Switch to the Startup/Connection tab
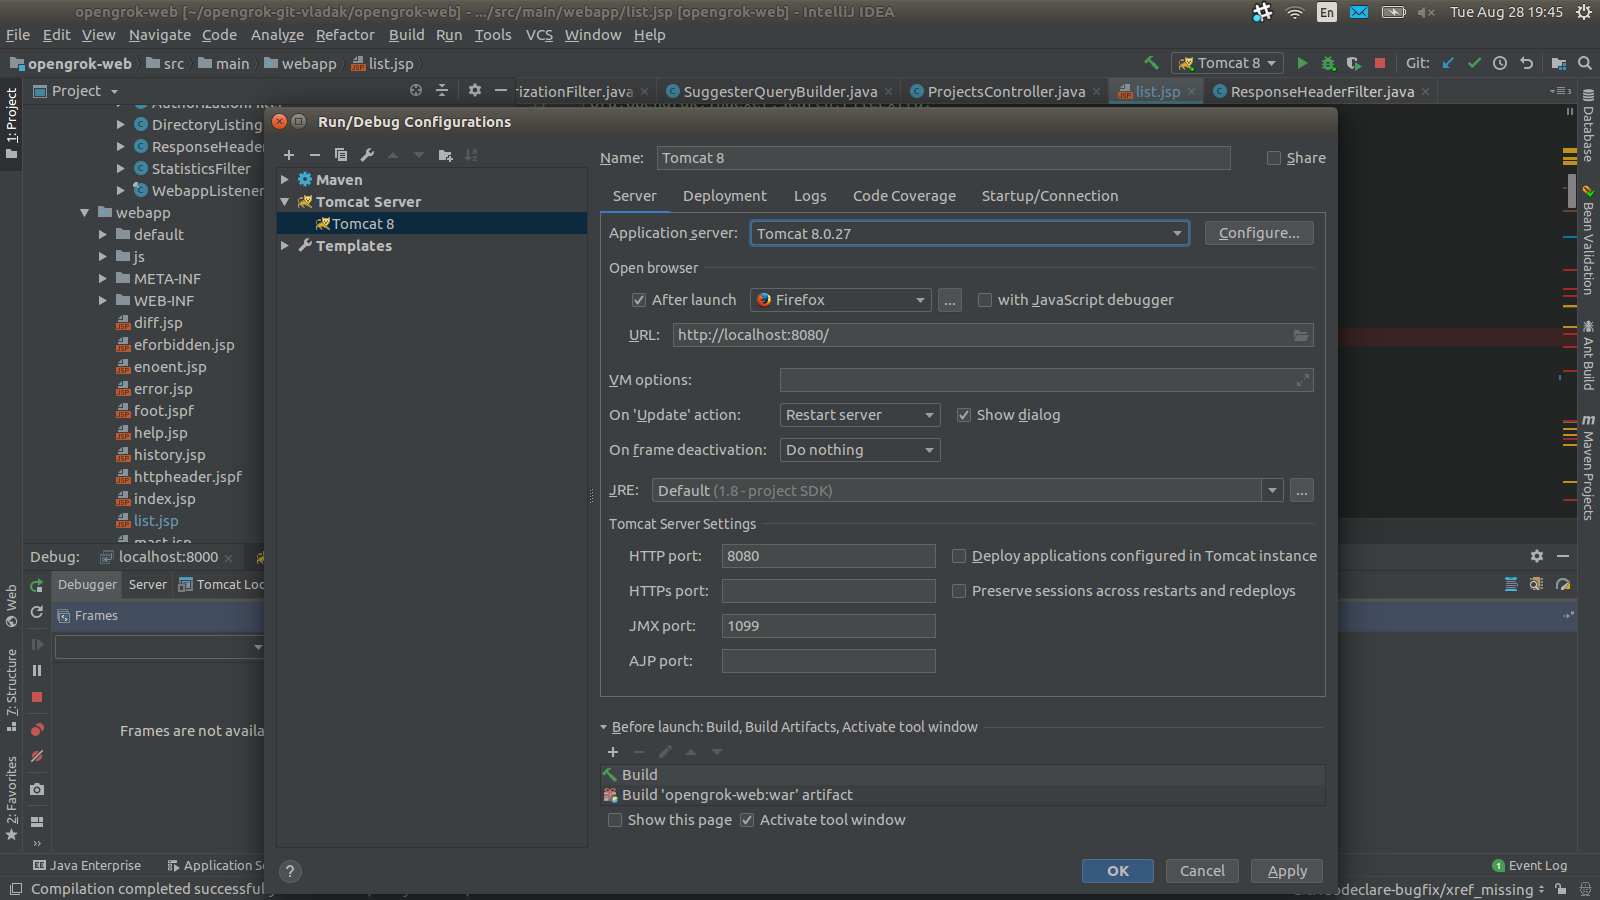 pos(1050,196)
